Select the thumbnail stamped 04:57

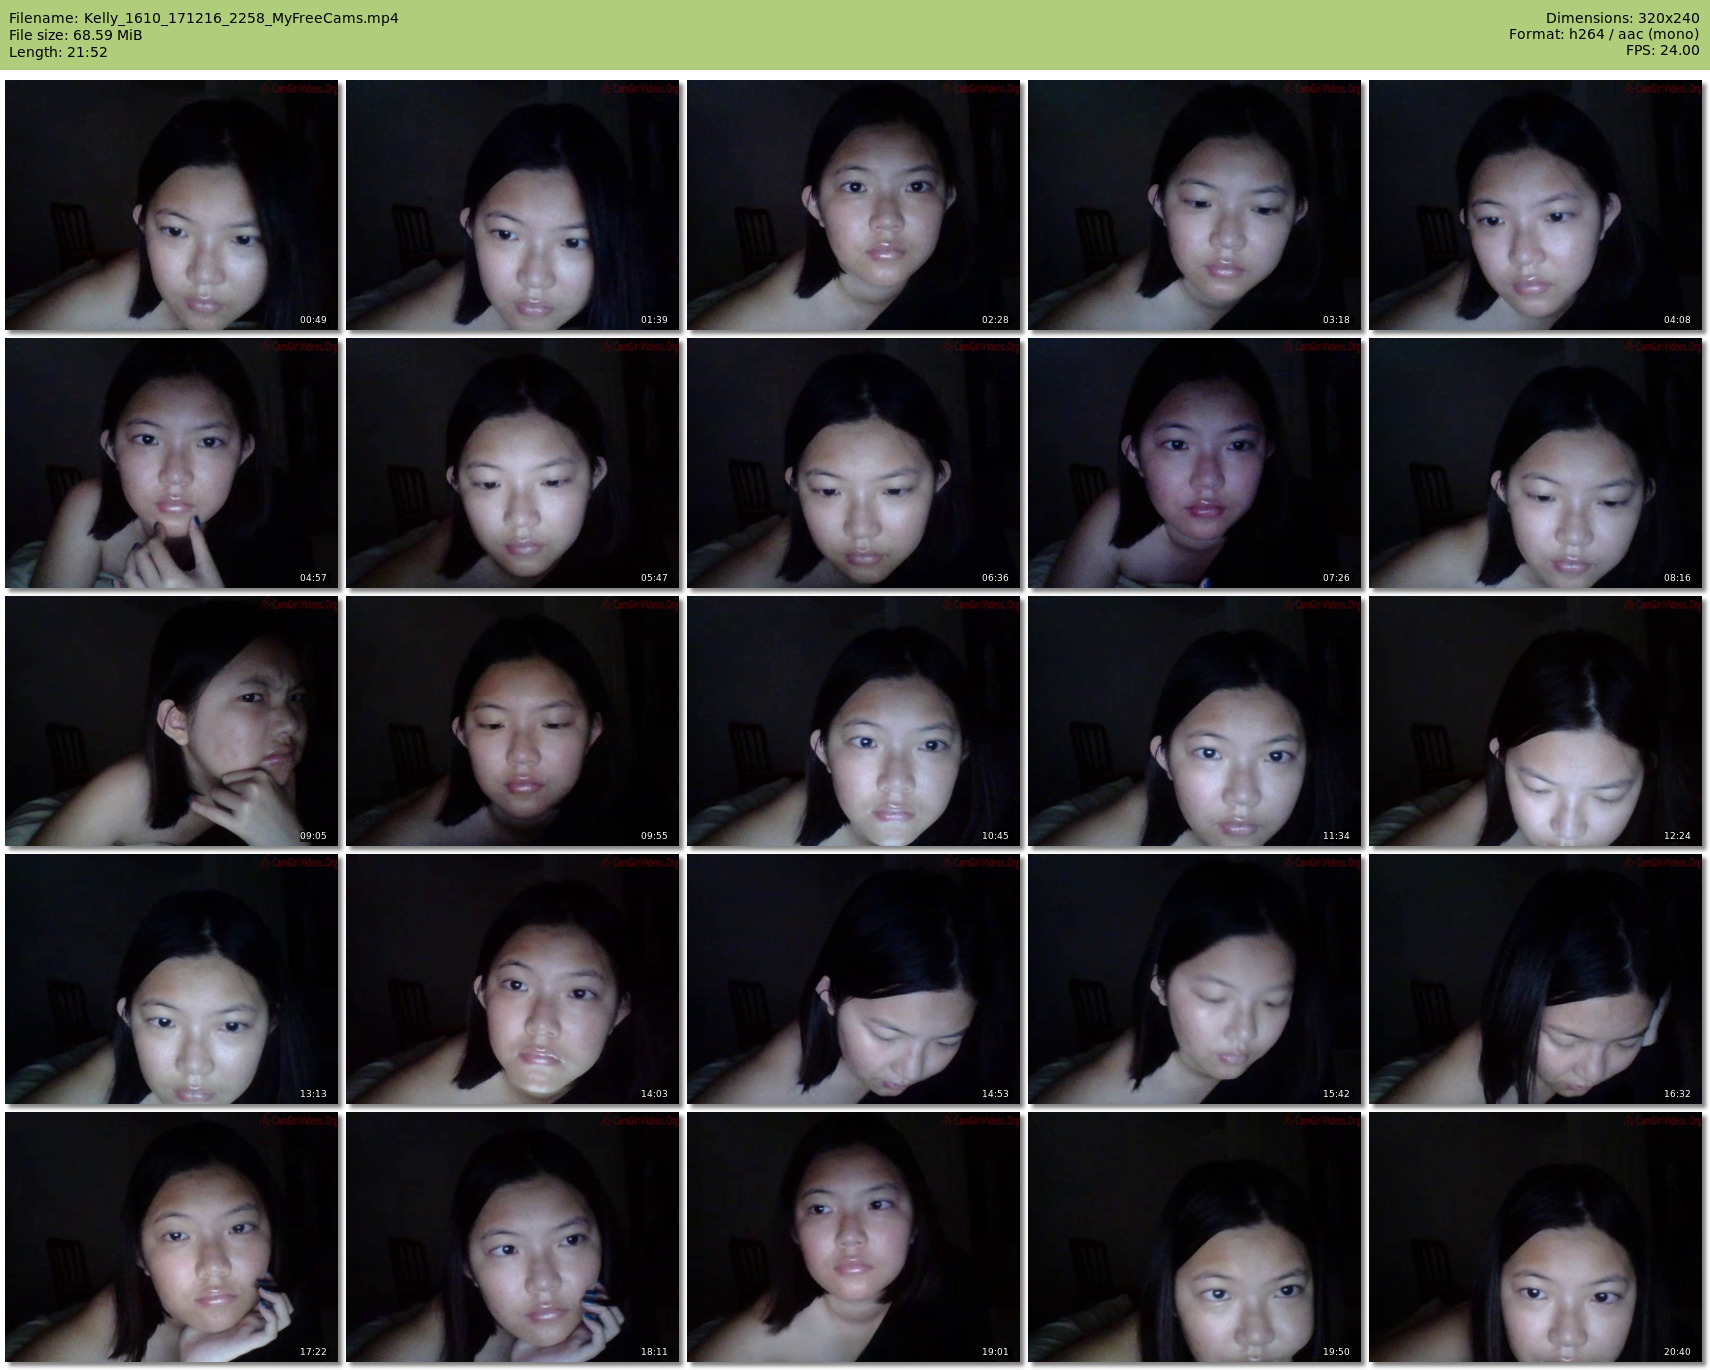pyautogui.click(x=172, y=463)
